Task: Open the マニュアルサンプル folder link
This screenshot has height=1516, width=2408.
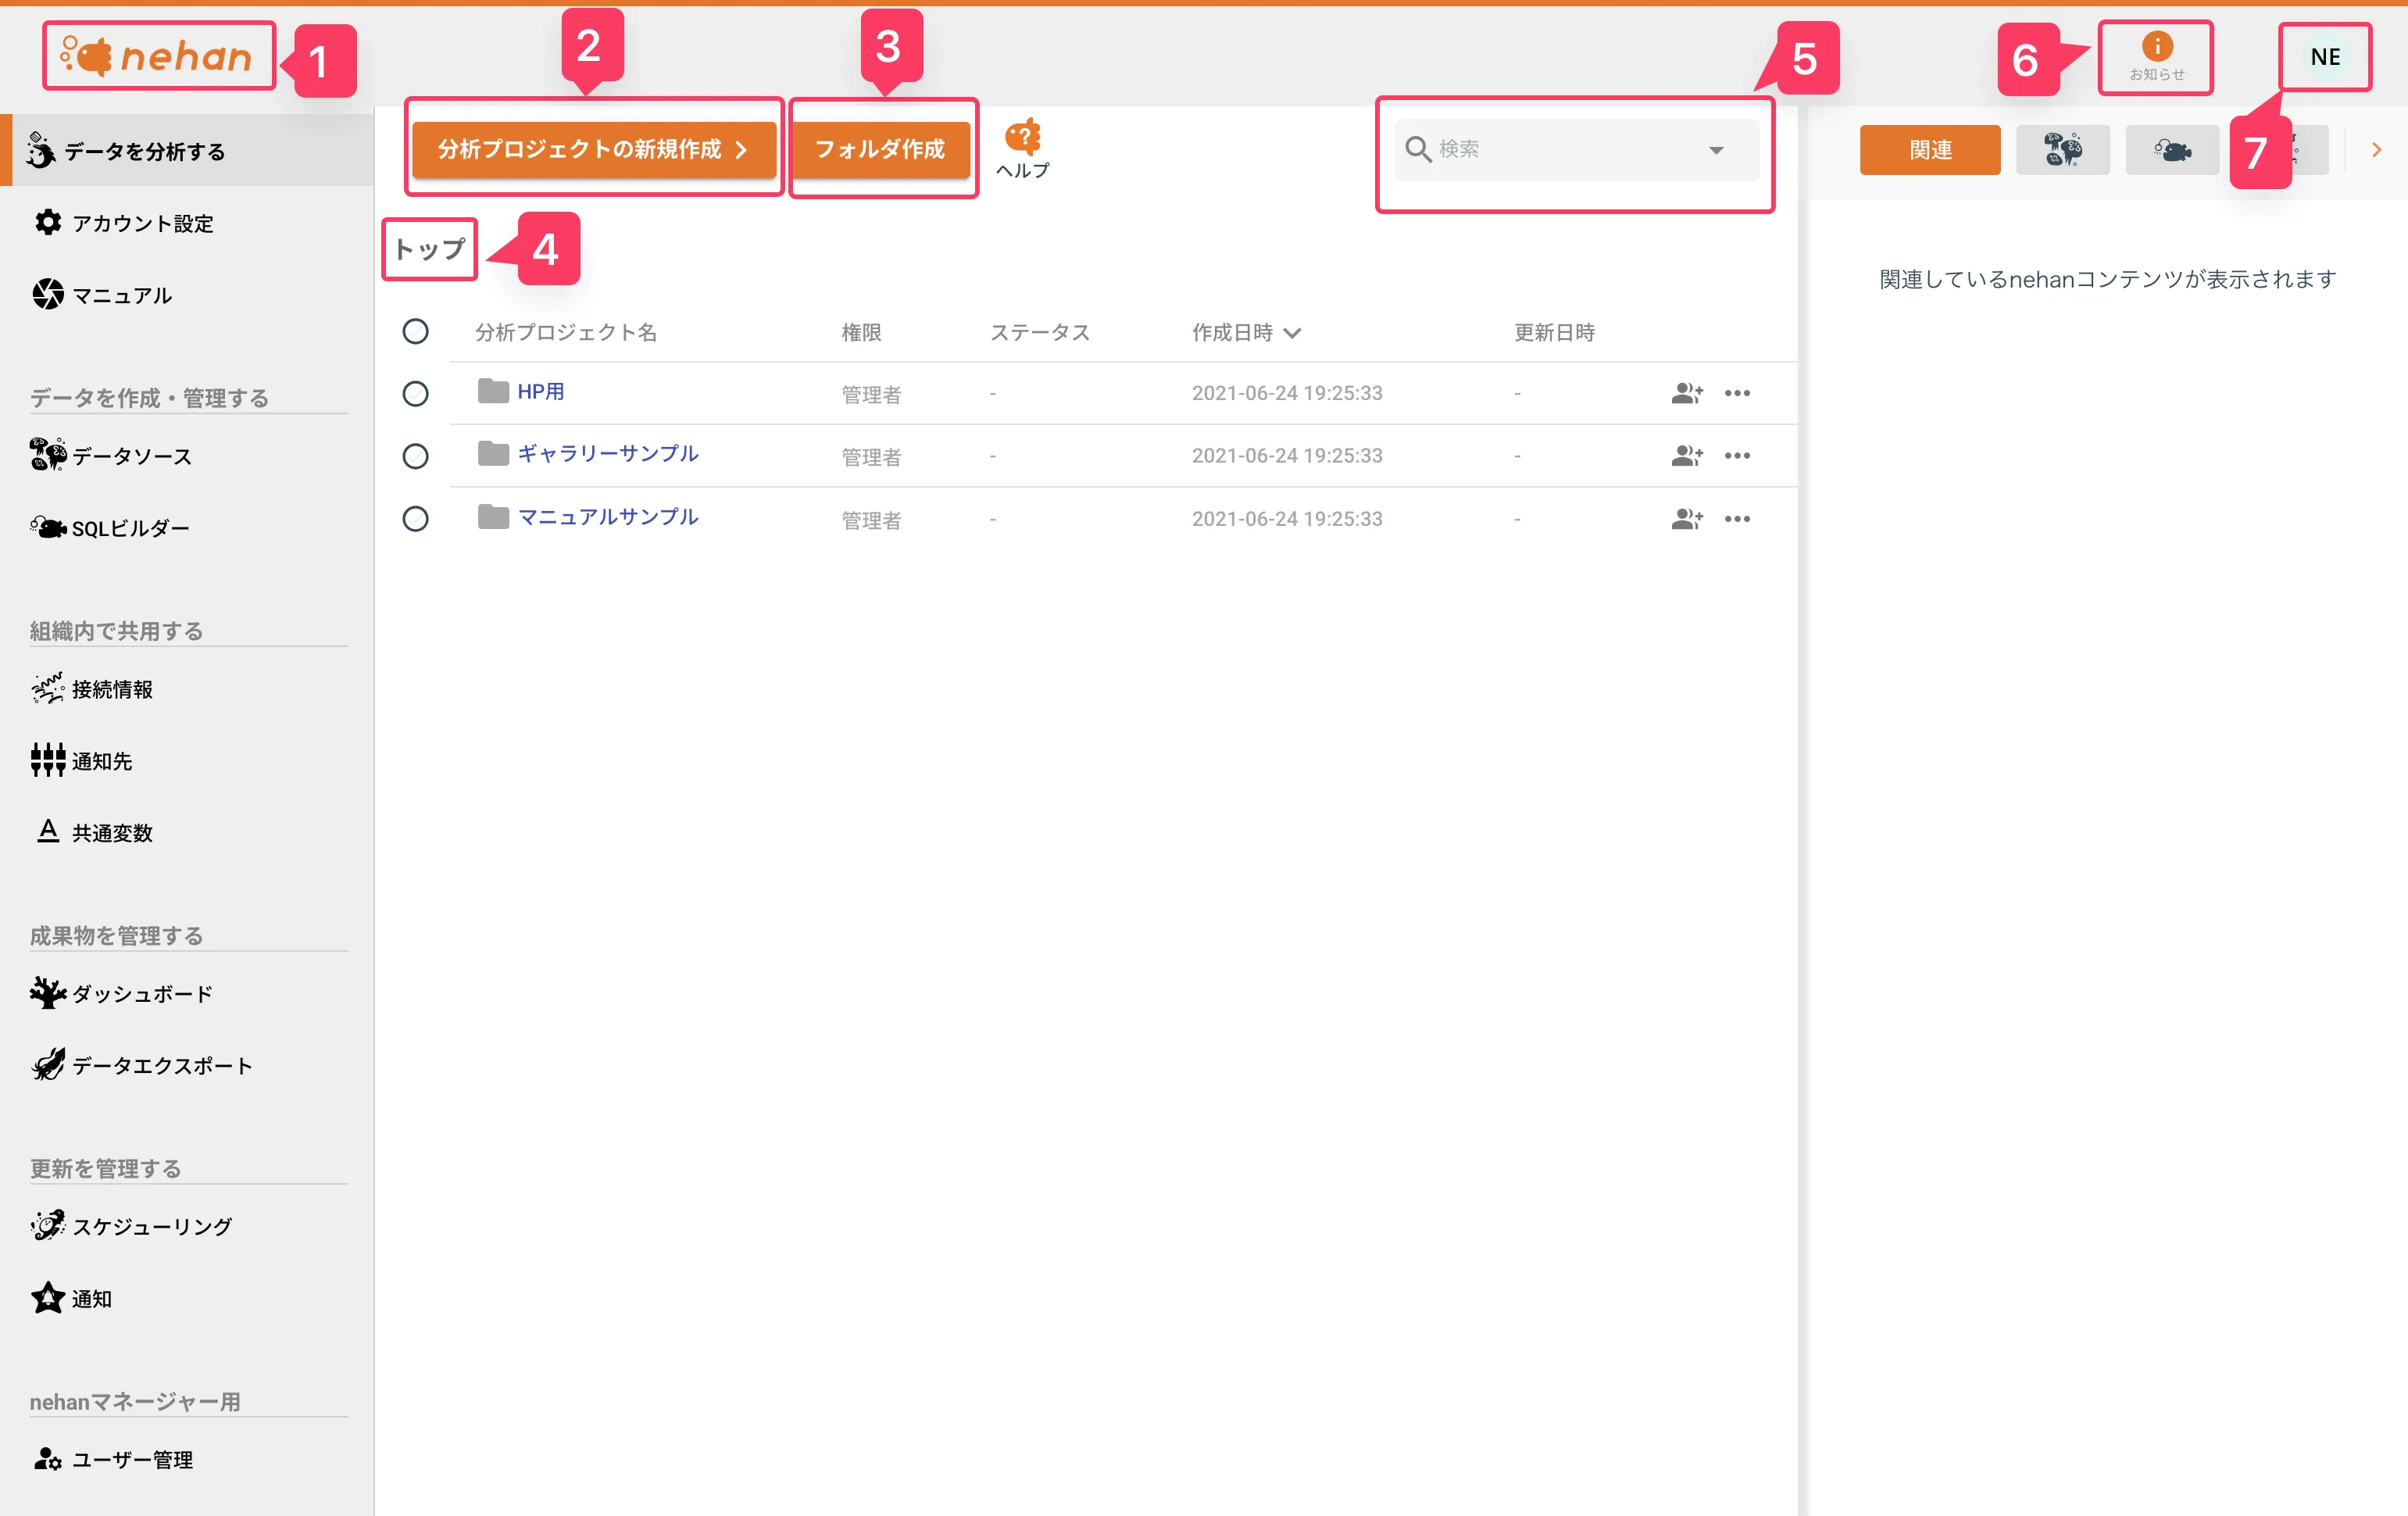Action: (608, 517)
